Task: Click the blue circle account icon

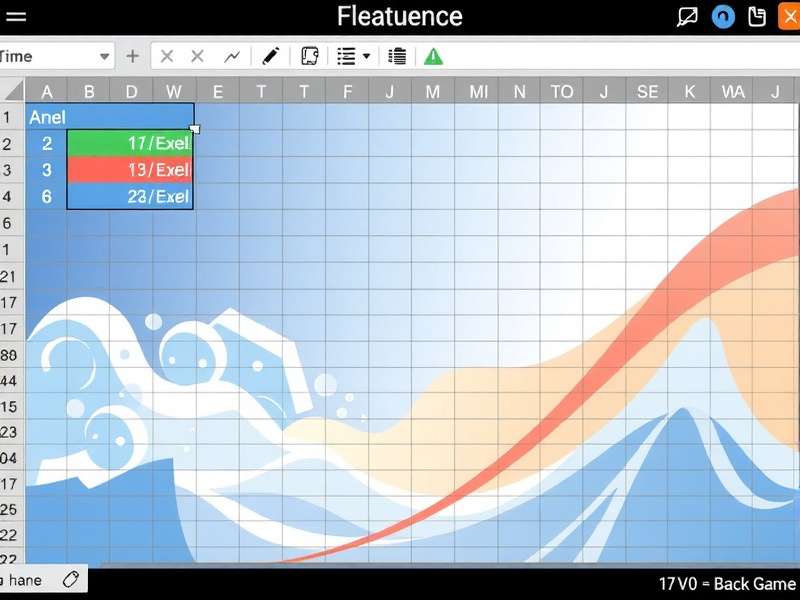Action: (722, 16)
